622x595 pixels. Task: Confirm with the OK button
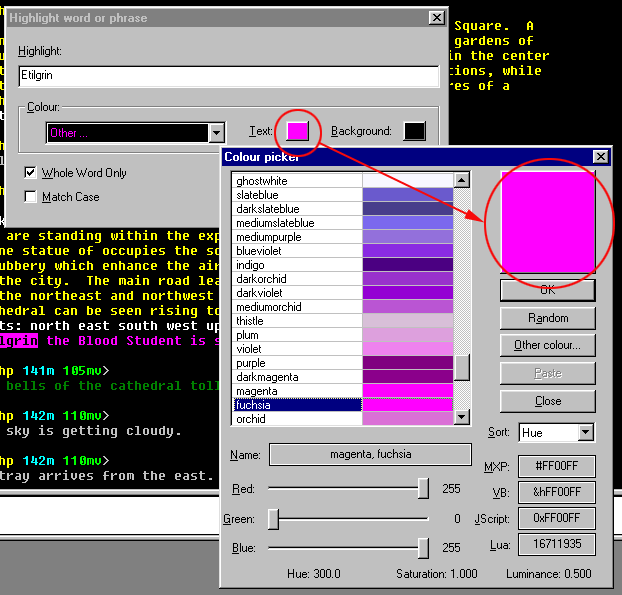(x=548, y=290)
